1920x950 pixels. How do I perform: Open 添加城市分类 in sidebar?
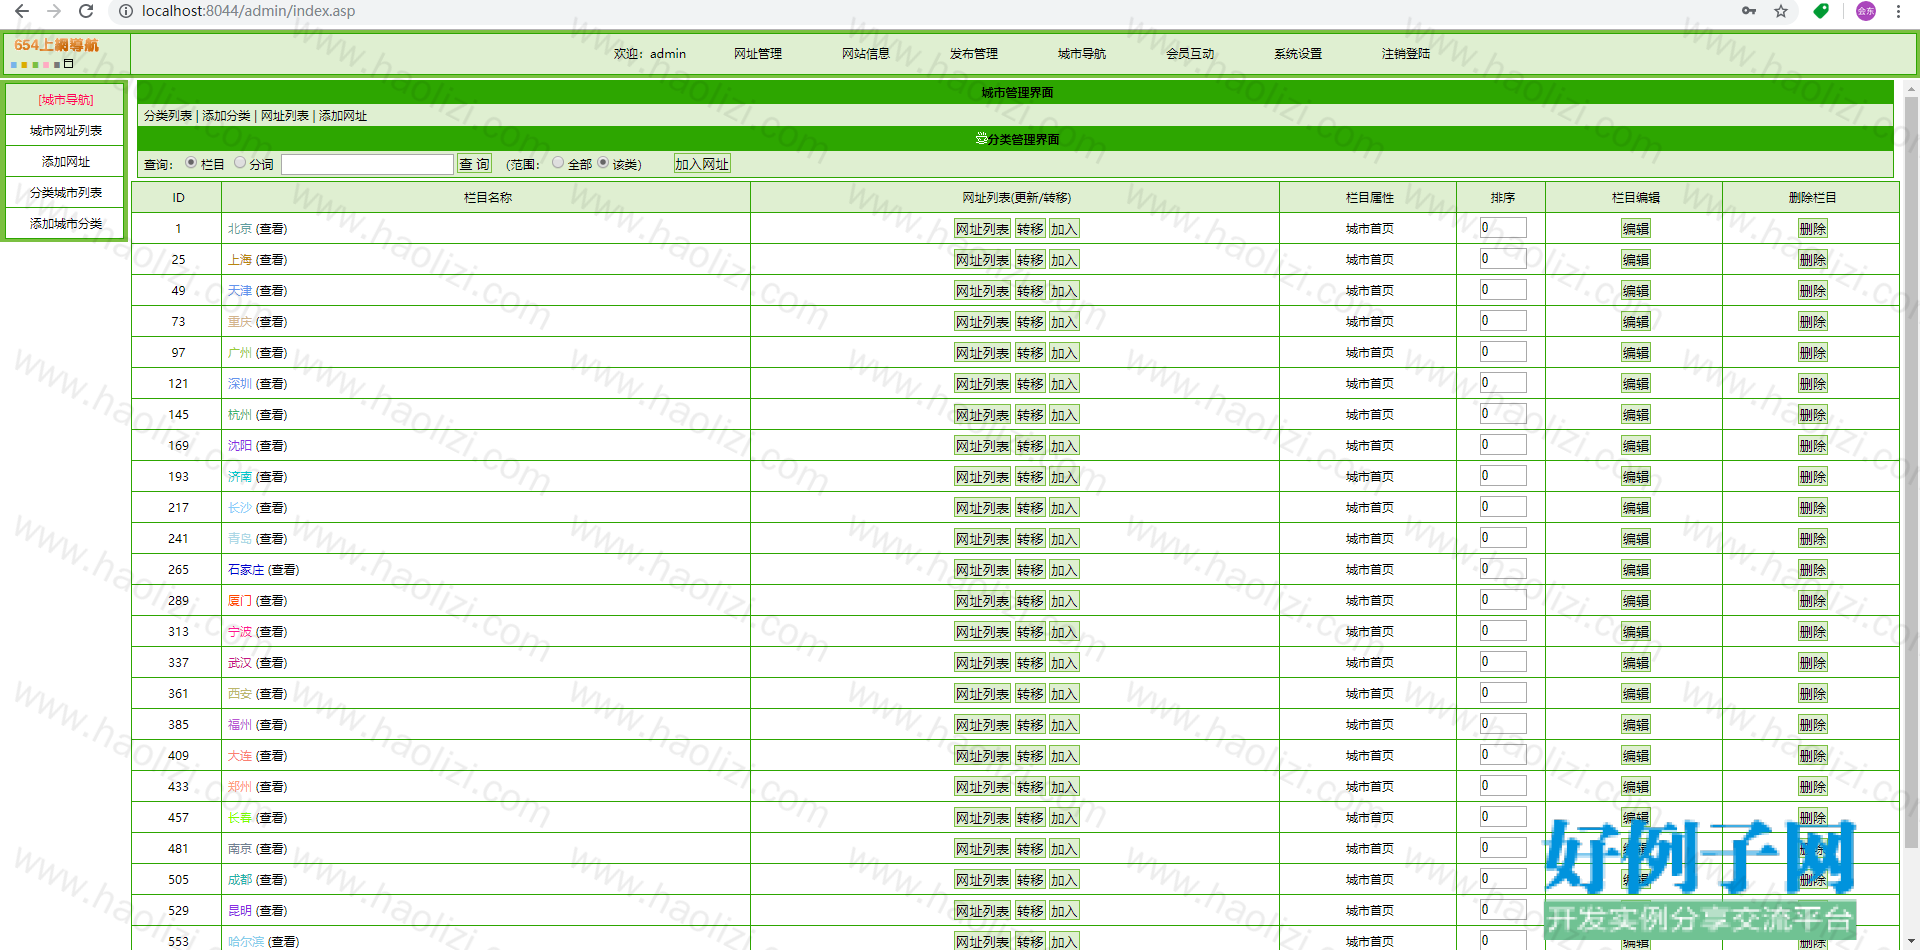tap(66, 224)
